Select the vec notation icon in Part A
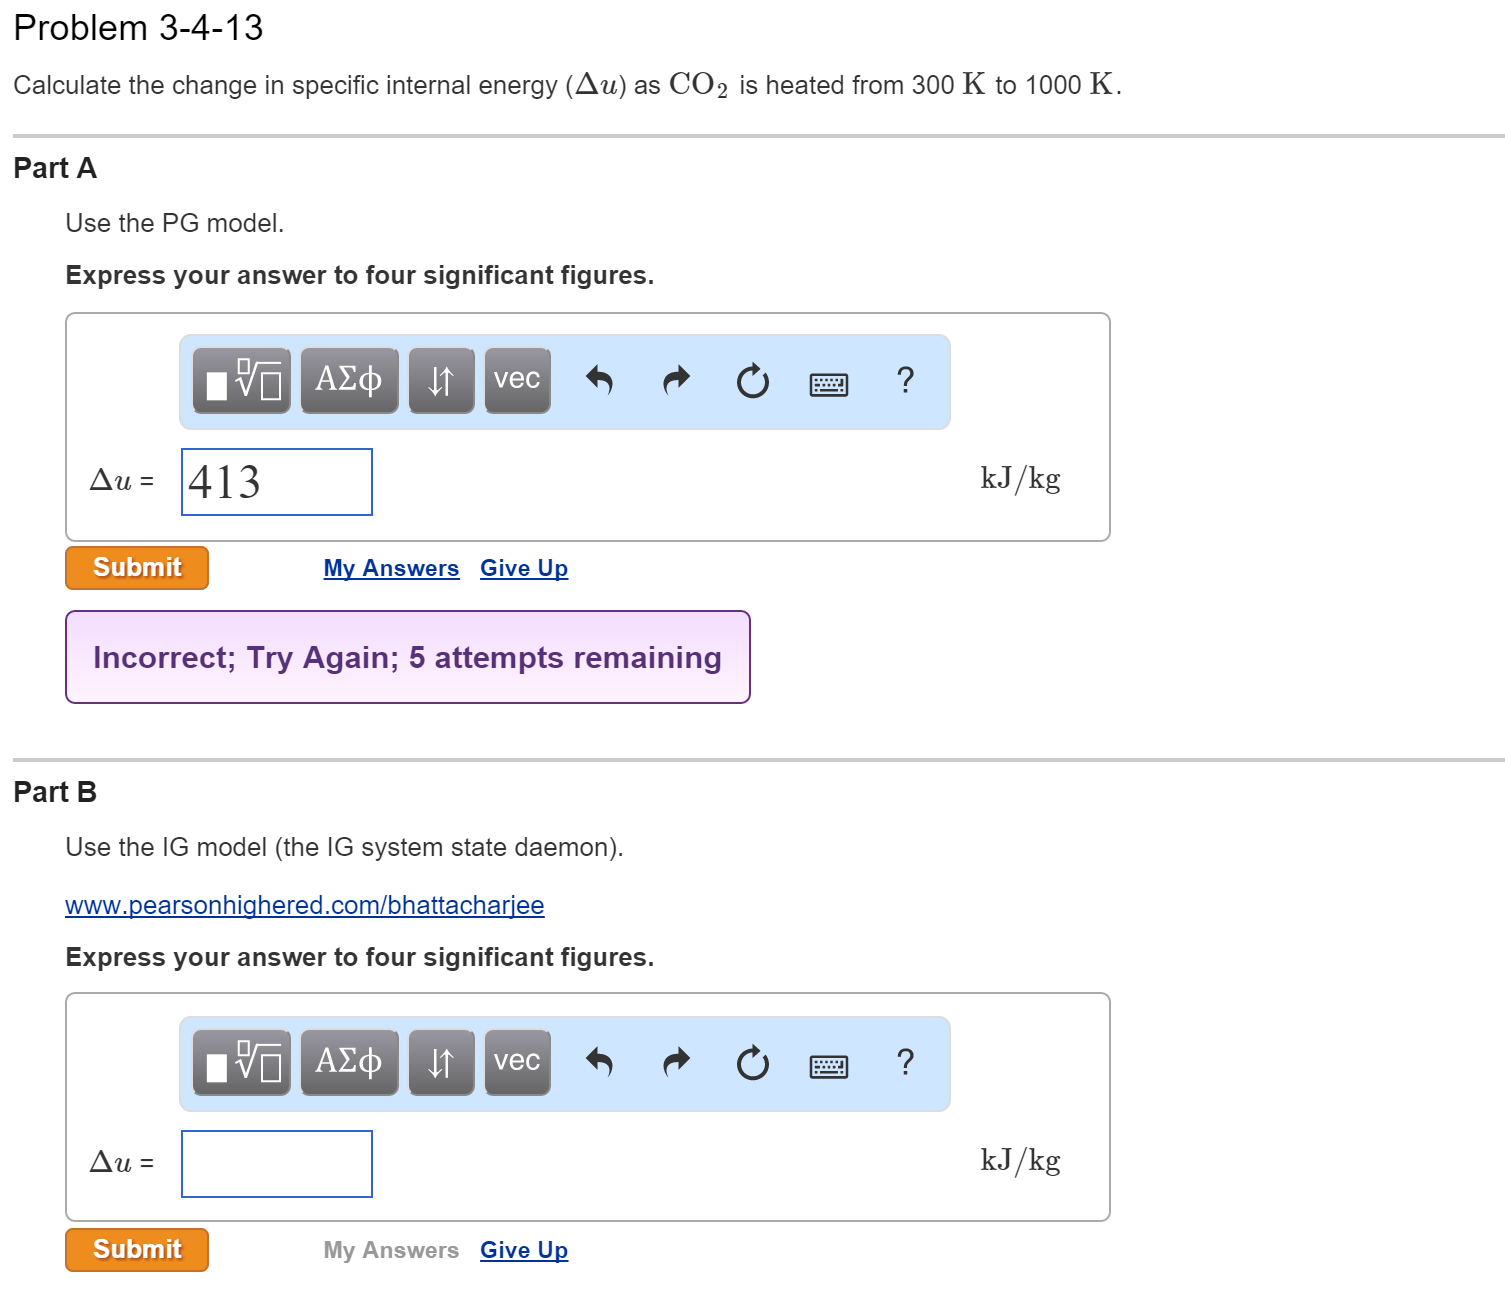 click(x=516, y=380)
